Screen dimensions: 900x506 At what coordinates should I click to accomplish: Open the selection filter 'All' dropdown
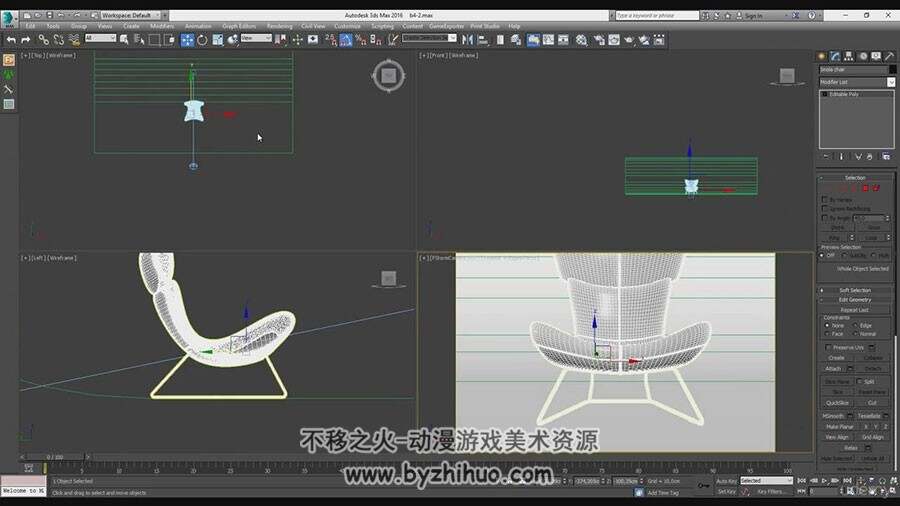click(100, 38)
